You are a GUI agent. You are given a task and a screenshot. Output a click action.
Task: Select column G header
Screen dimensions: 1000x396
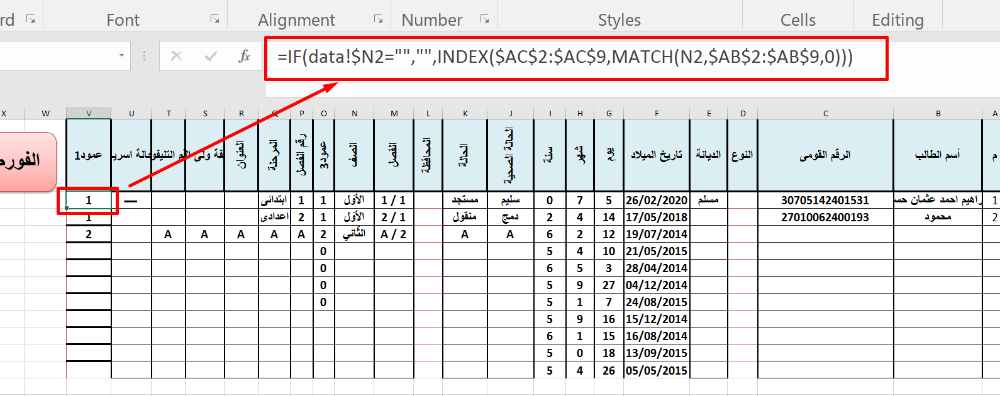click(x=609, y=114)
